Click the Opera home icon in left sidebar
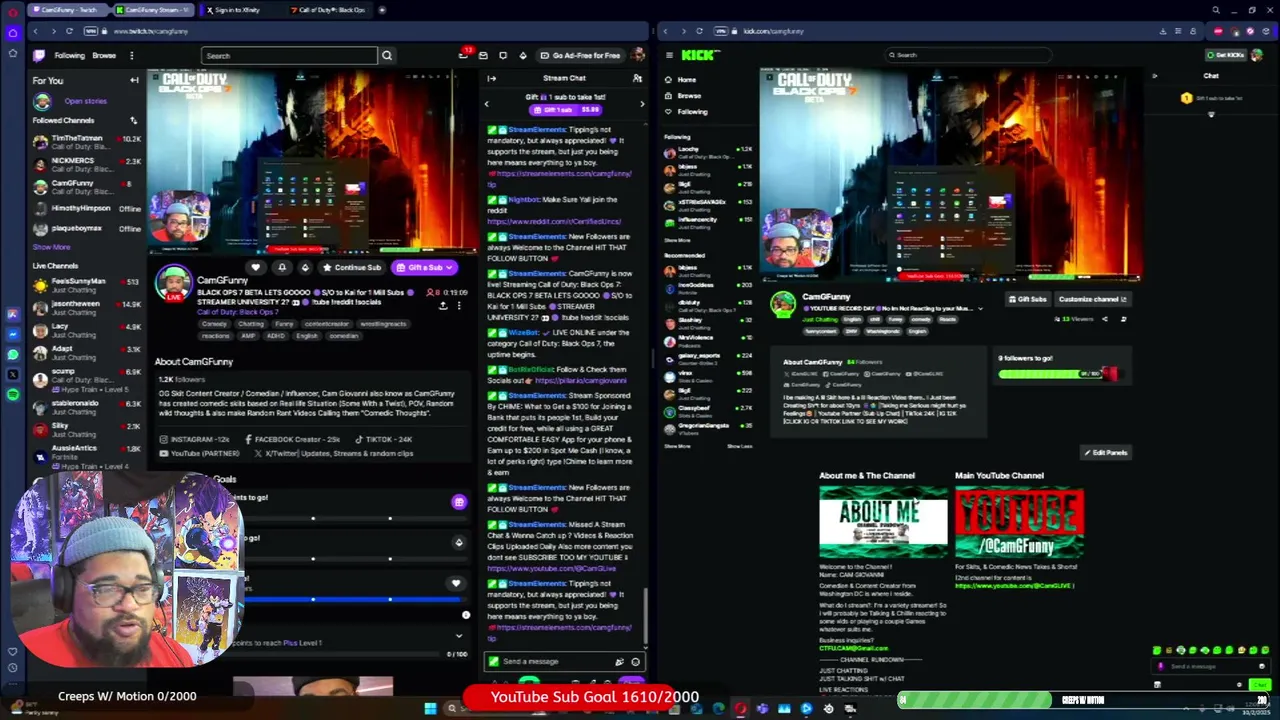The height and width of the screenshot is (720, 1280). tap(12, 32)
